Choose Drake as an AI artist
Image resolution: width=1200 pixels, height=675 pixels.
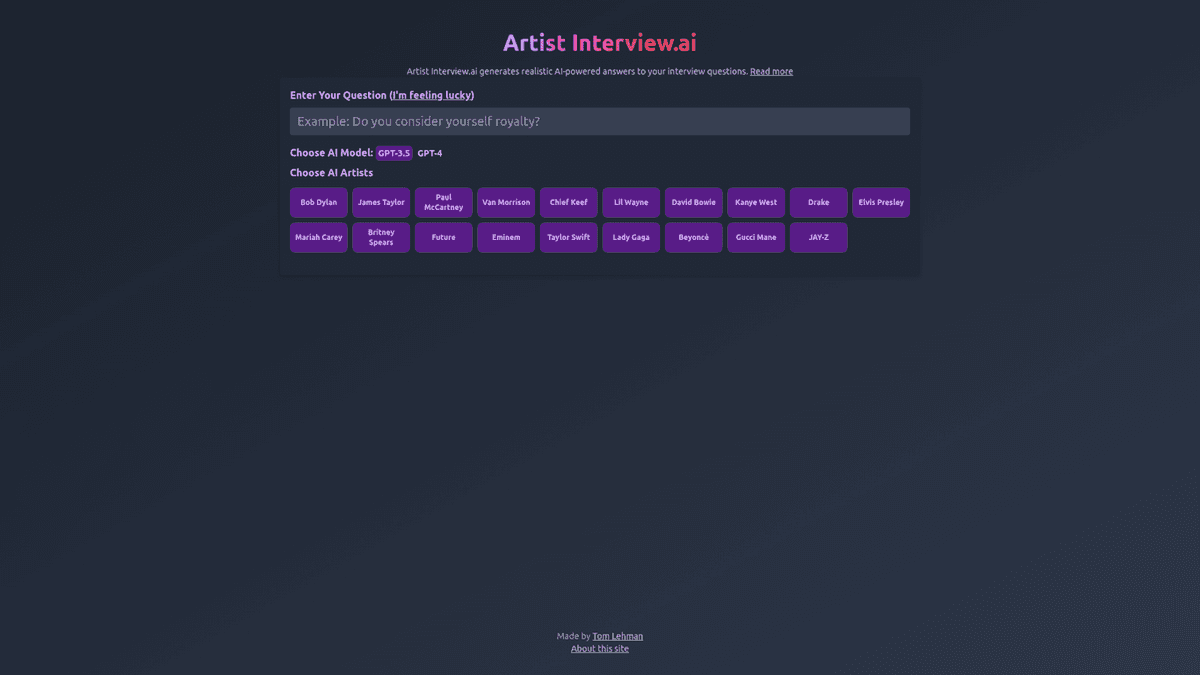click(819, 202)
